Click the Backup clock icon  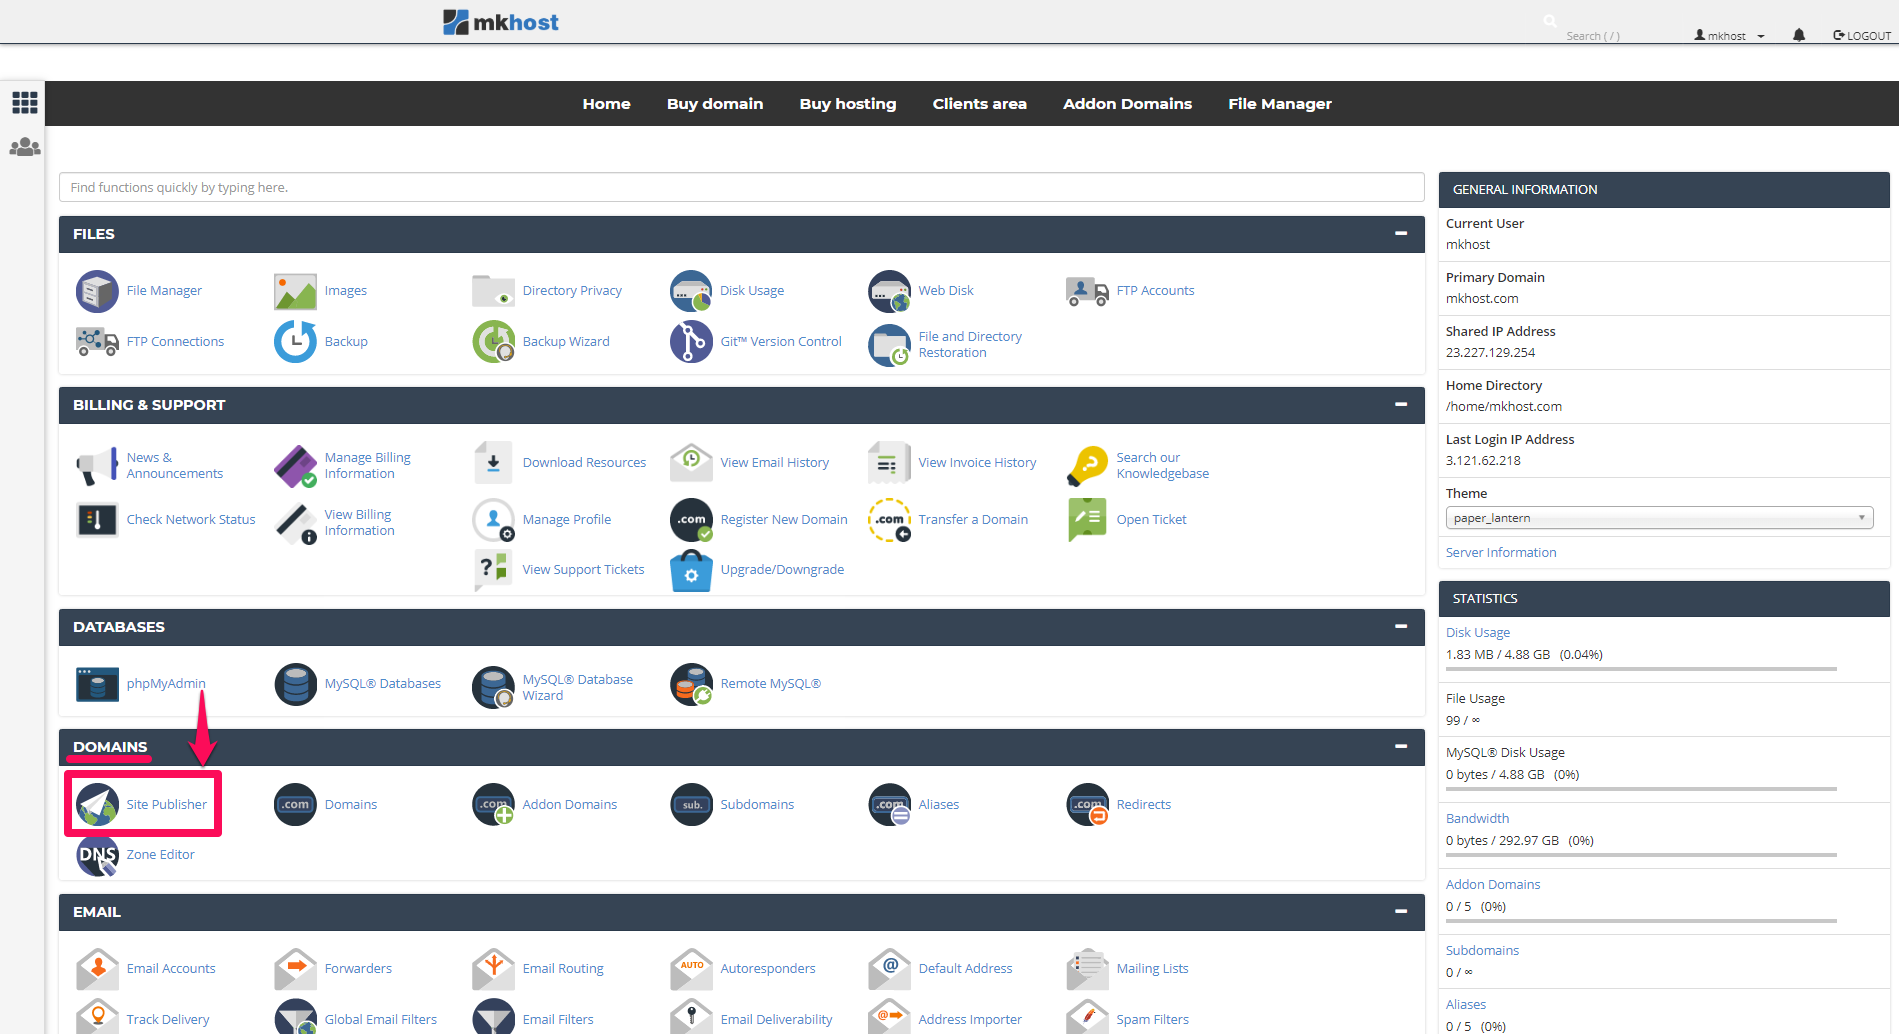(x=295, y=342)
